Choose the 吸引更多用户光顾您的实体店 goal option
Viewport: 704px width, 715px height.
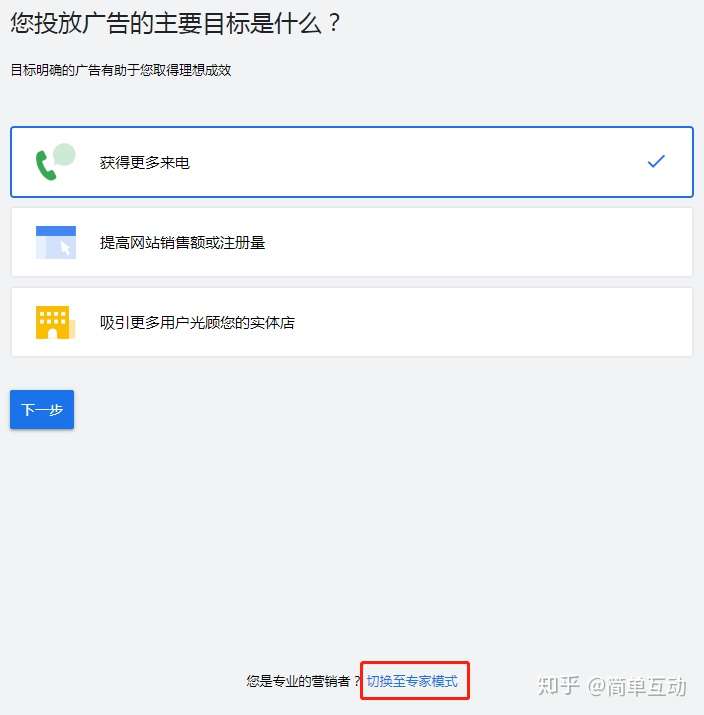tap(352, 322)
